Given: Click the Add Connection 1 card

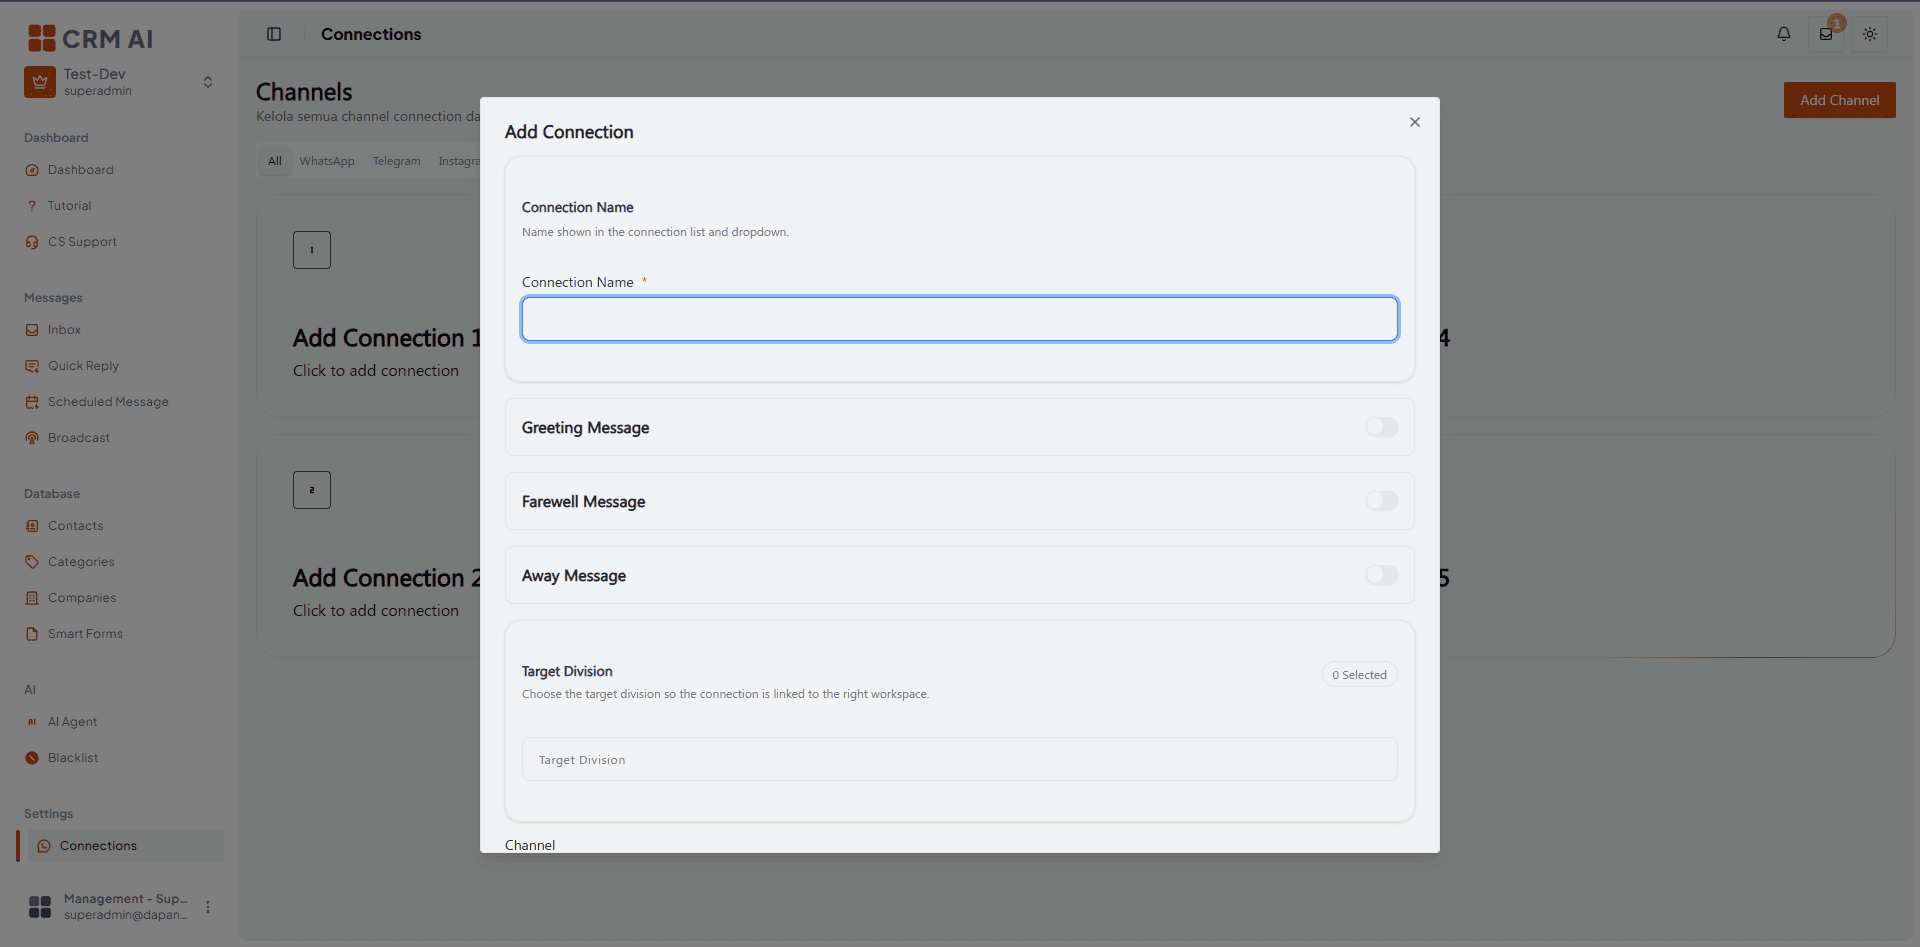Looking at the screenshot, I should 368,306.
